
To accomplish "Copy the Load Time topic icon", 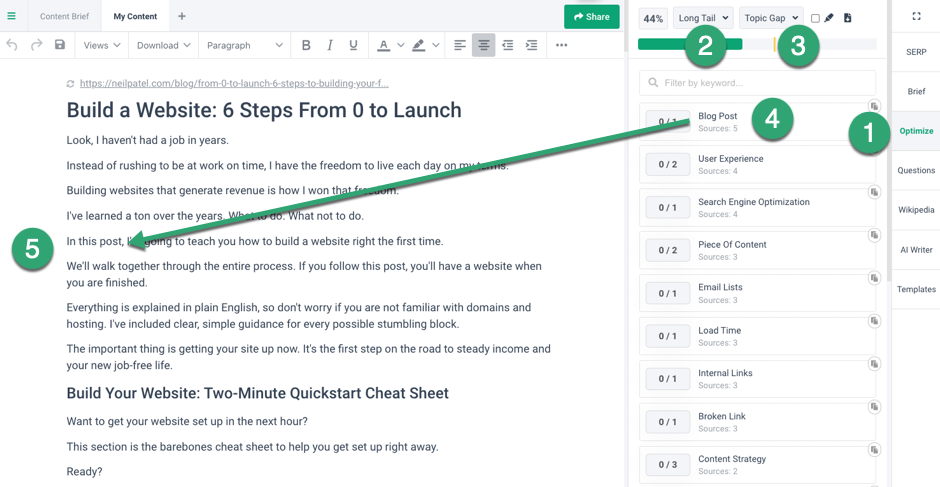I will 875,321.
